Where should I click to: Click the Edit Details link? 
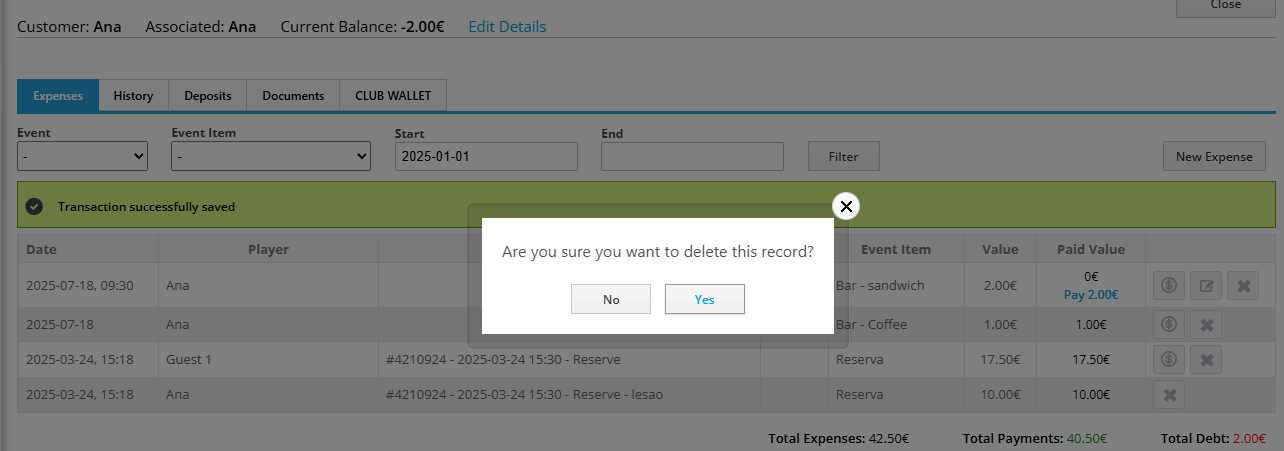pos(507,27)
